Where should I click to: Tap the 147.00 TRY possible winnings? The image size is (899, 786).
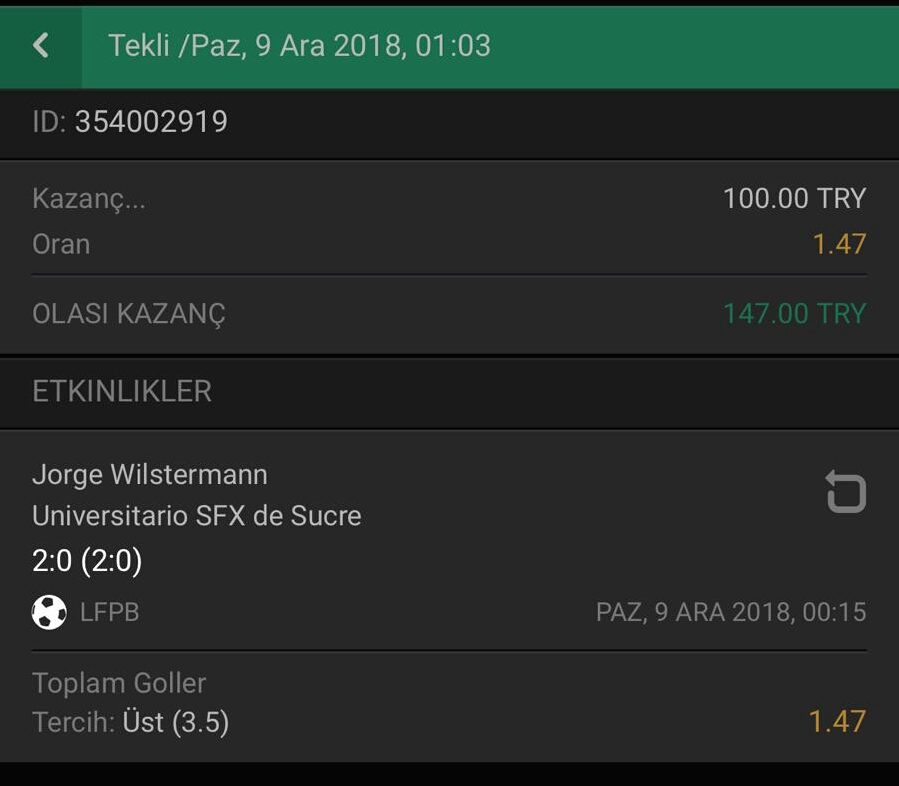pos(794,314)
